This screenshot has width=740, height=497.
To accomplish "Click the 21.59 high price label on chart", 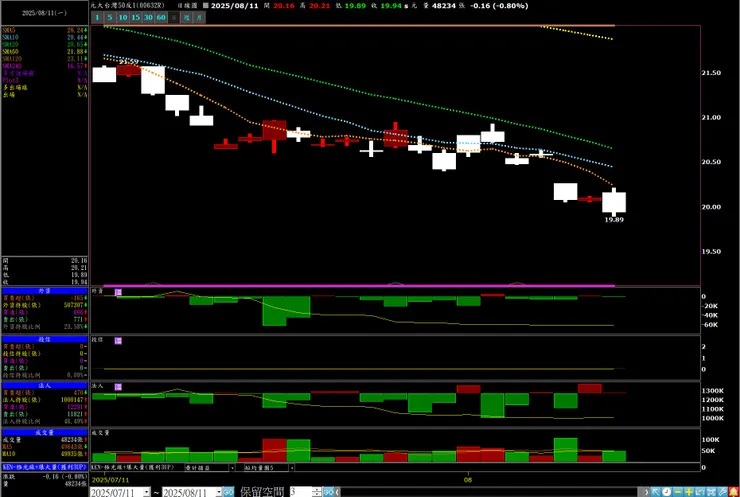I will [x=128, y=62].
